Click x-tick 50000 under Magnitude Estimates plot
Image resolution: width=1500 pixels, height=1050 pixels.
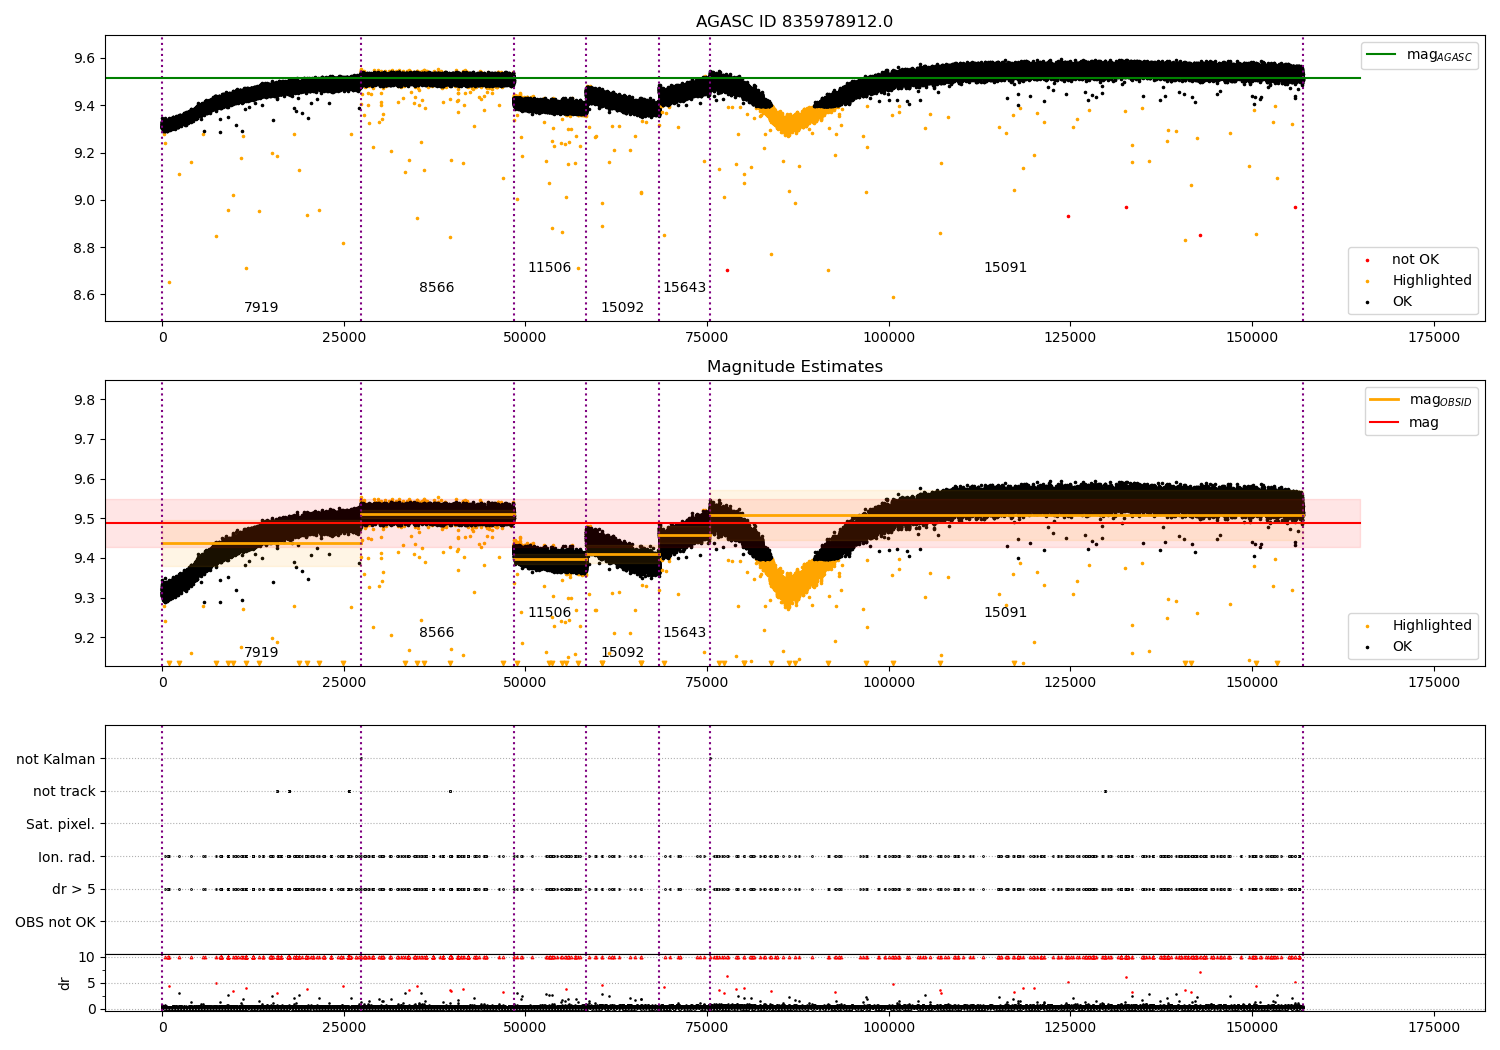click(x=525, y=683)
